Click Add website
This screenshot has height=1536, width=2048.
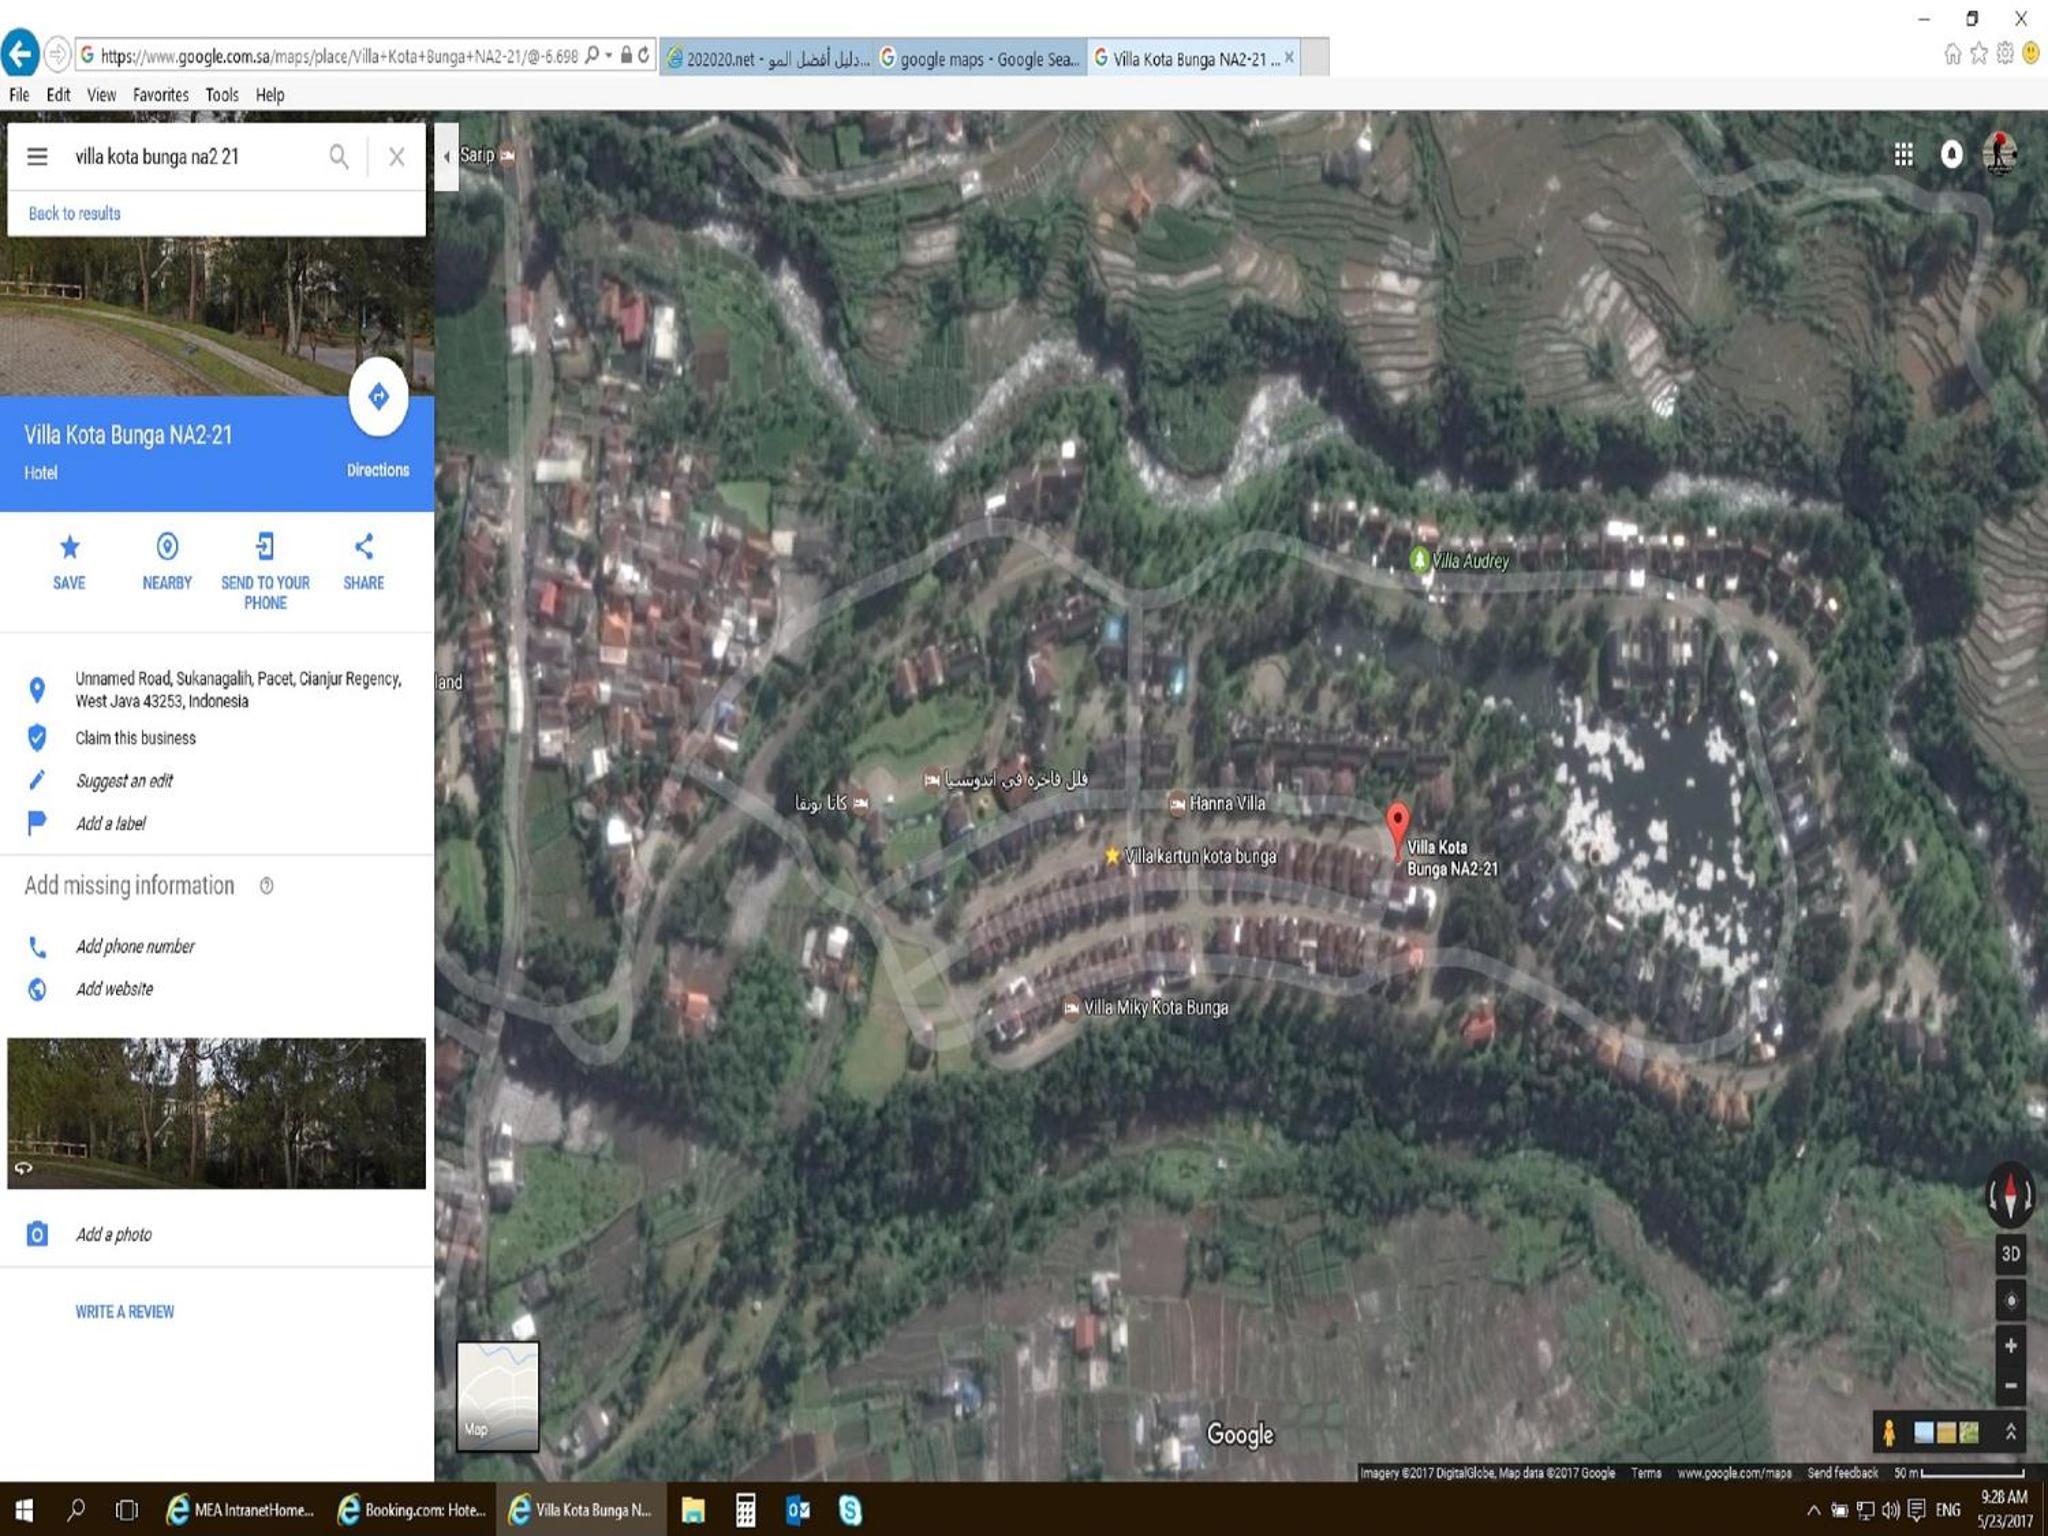[115, 989]
